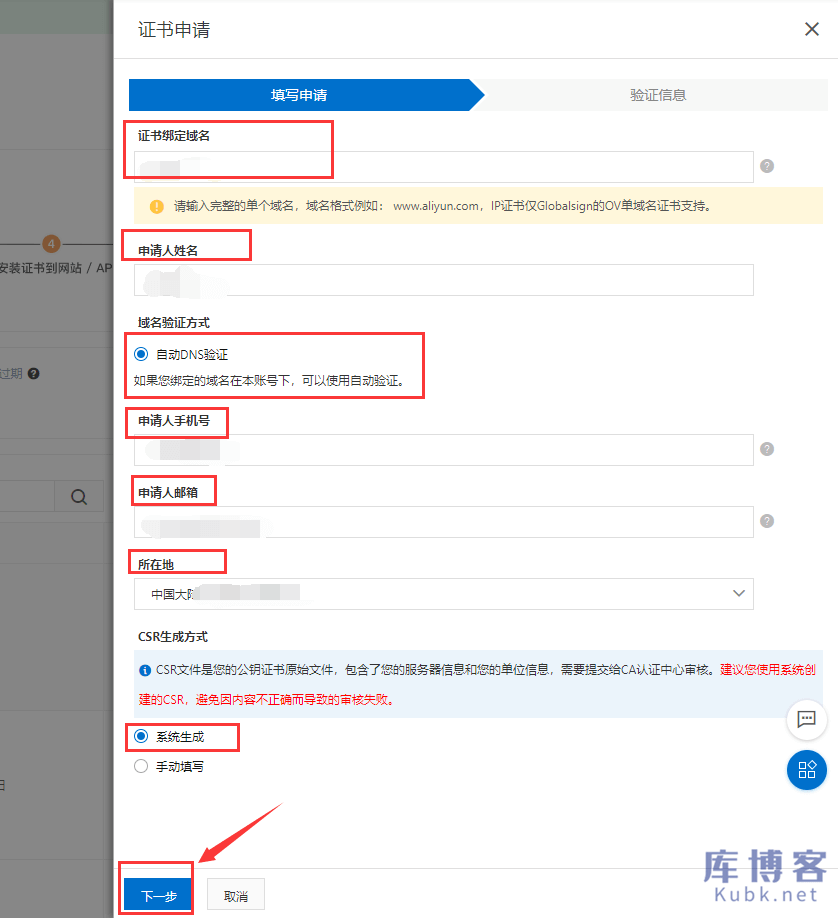
Task: Click the search magnifier icon on the left panel
Action: (x=79, y=496)
